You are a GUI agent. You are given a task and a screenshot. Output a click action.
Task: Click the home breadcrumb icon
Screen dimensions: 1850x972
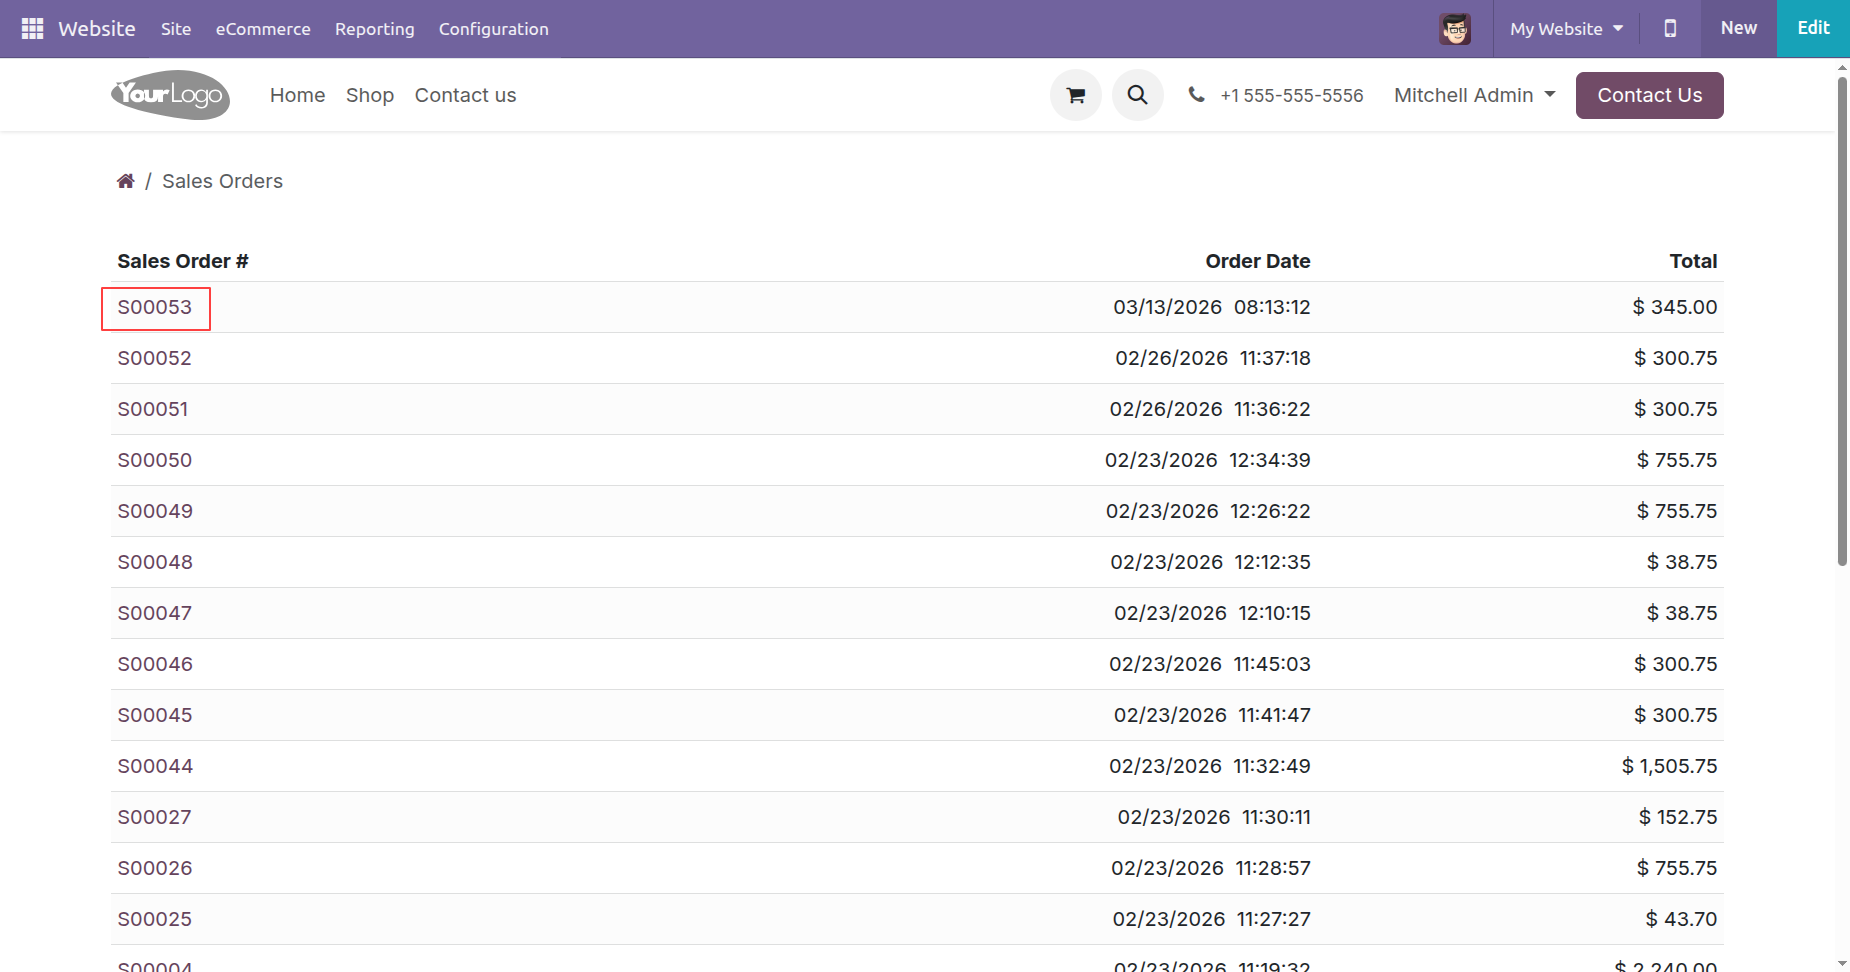126,181
